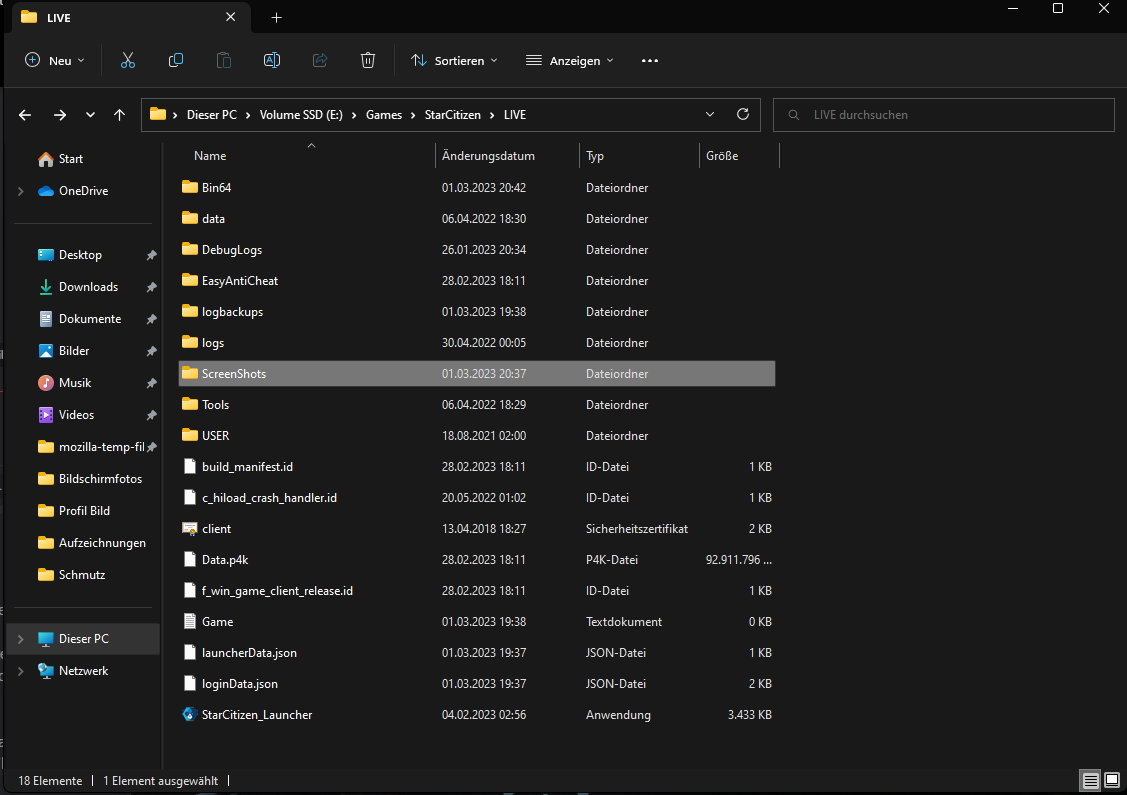Click the Share icon in toolbar
This screenshot has width=1127, height=795.
[320, 60]
